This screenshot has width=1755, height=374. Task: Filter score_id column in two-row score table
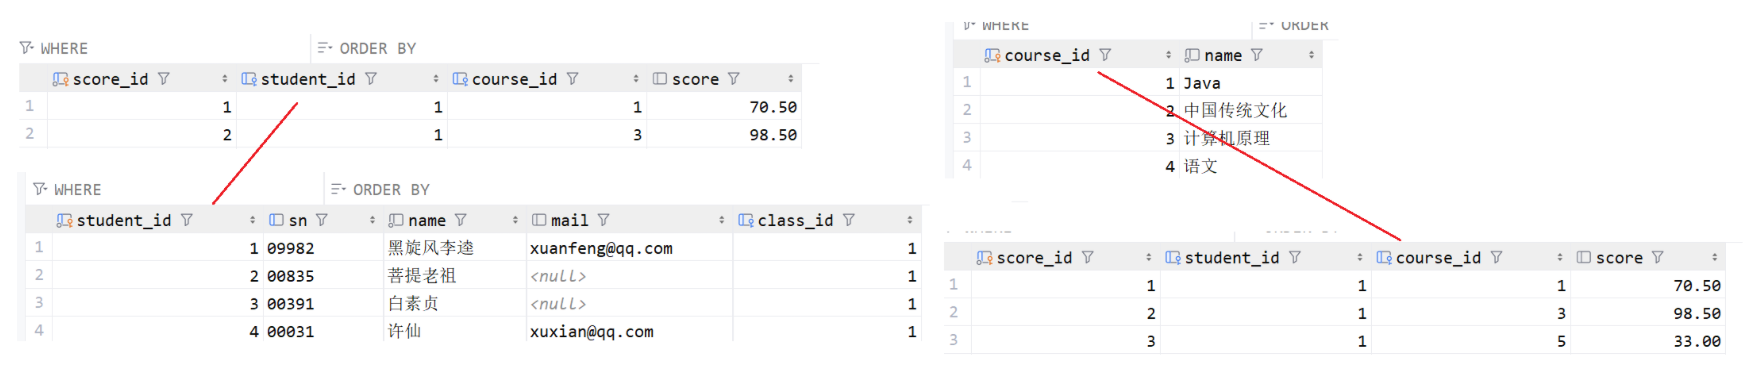(x=164, y=78)
